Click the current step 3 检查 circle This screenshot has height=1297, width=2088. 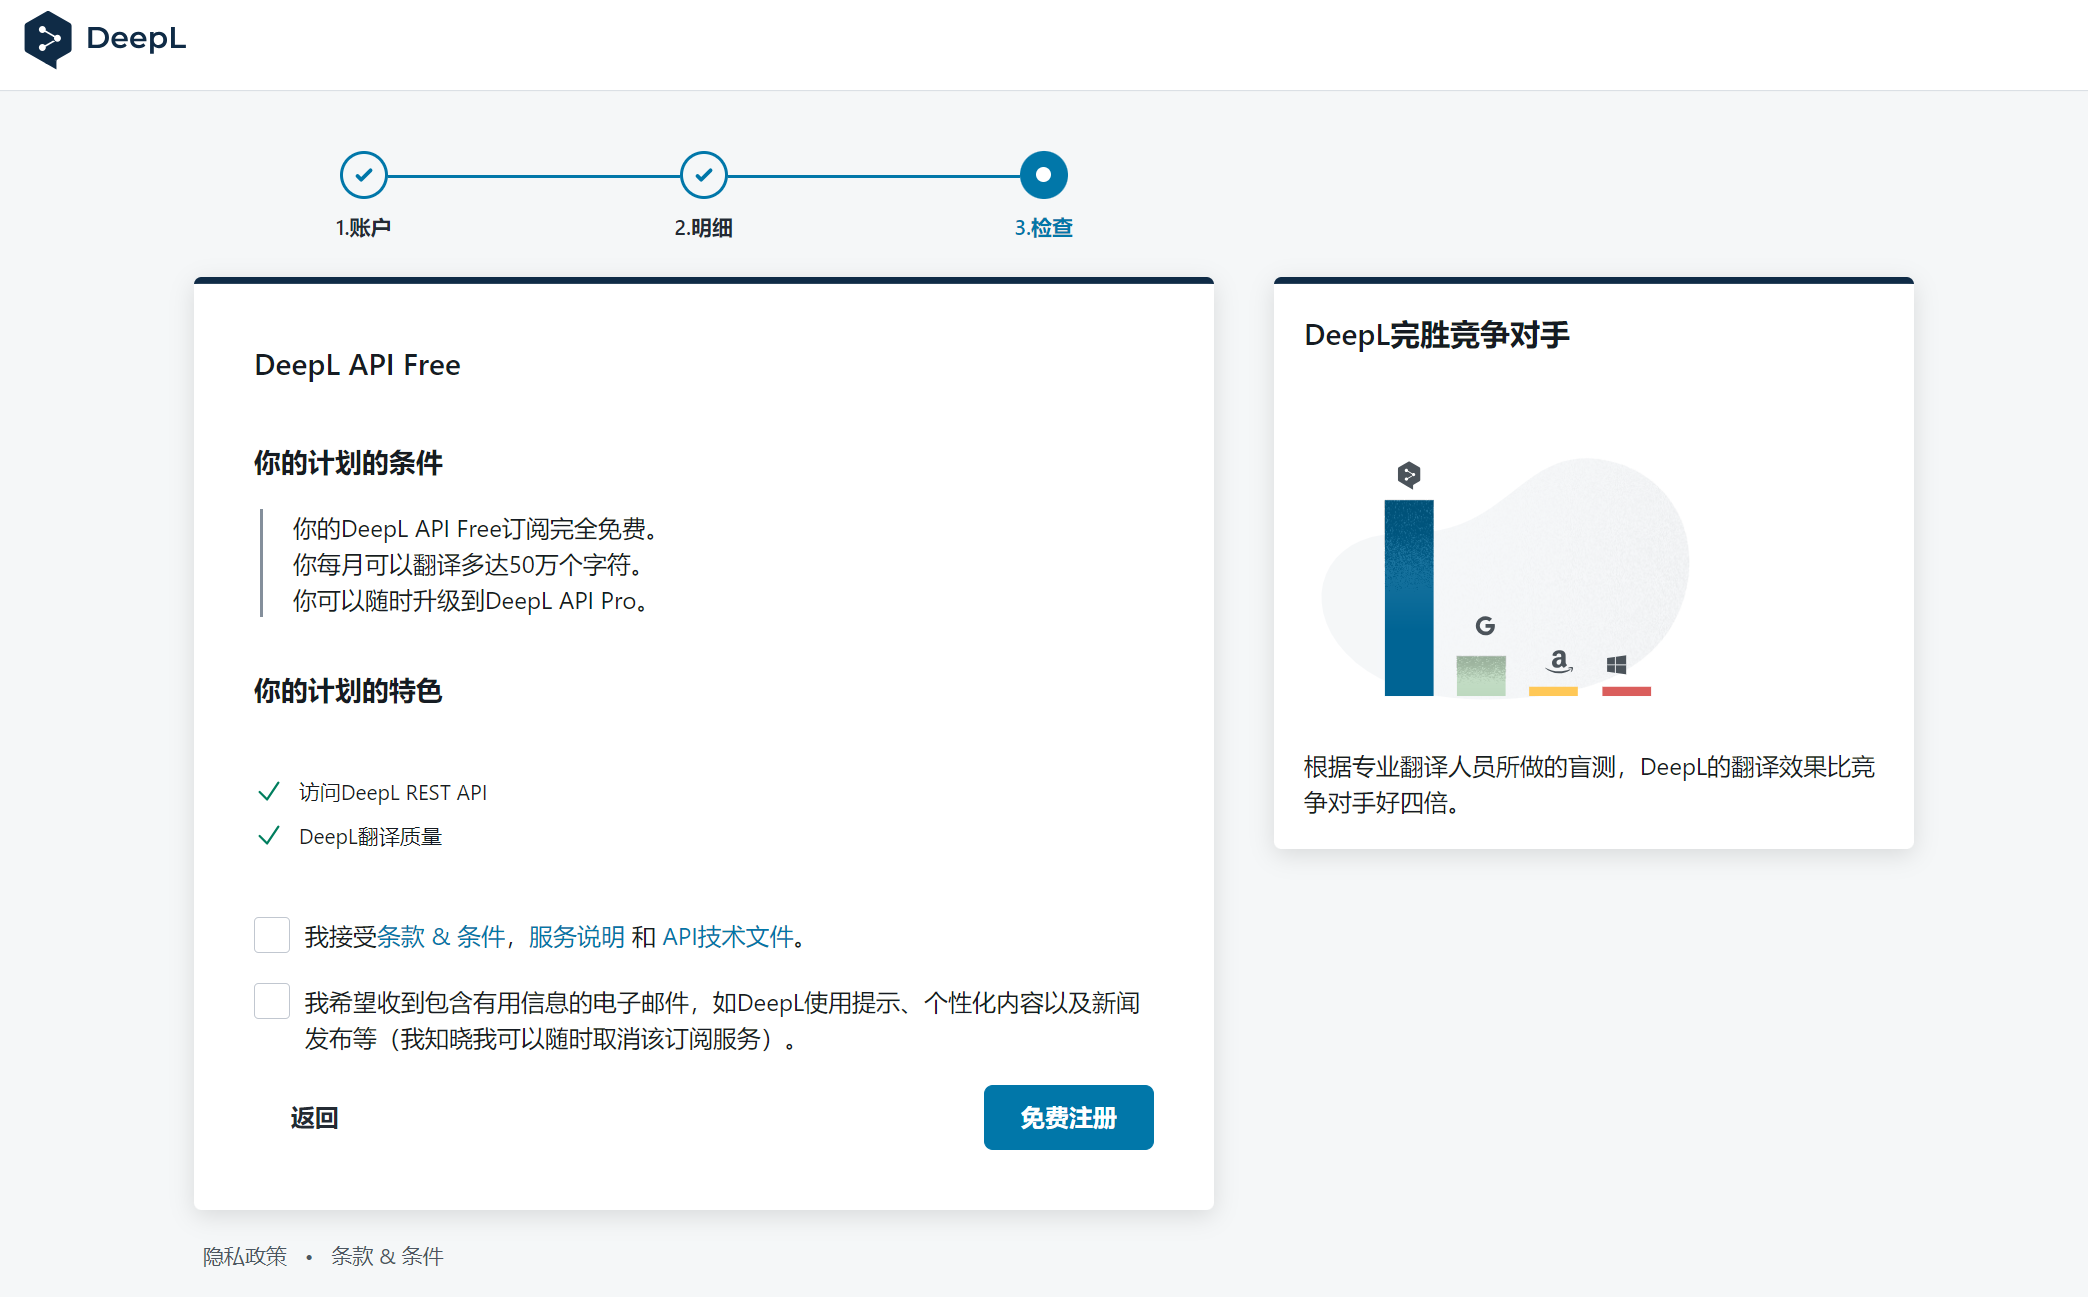[1043, 175]
